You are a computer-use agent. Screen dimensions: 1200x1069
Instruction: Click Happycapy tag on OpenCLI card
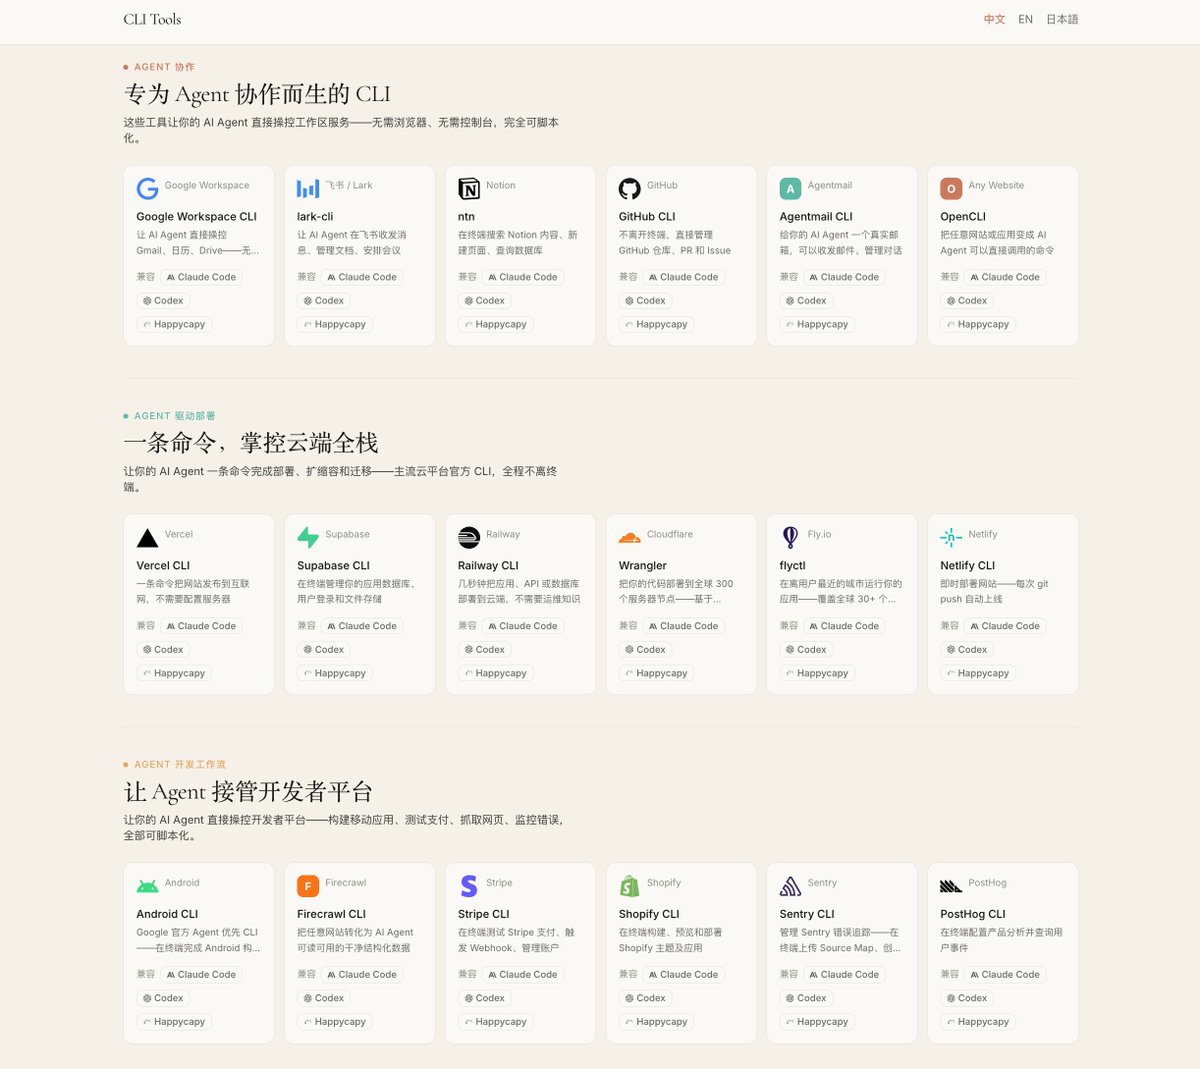[978, 324]
